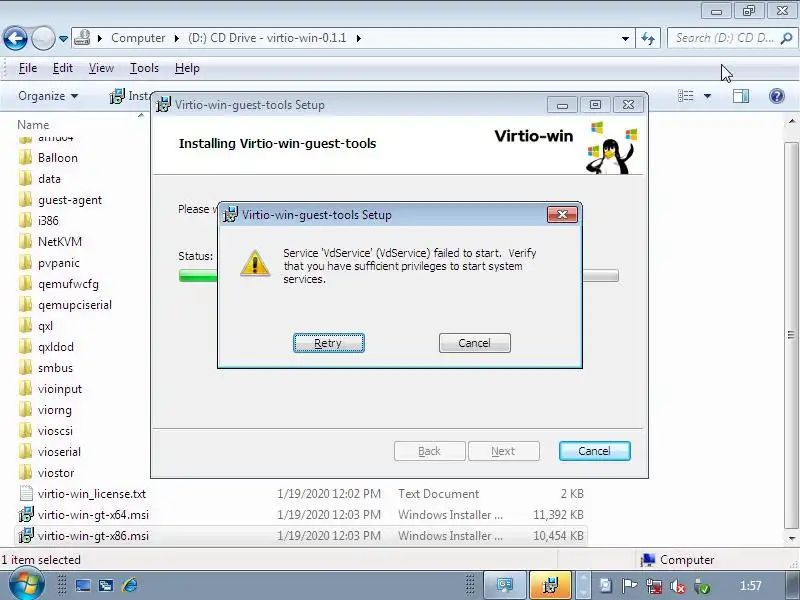Open Explorer help question mark icon
Screen dimensions: 800x600
pos(777,96)
